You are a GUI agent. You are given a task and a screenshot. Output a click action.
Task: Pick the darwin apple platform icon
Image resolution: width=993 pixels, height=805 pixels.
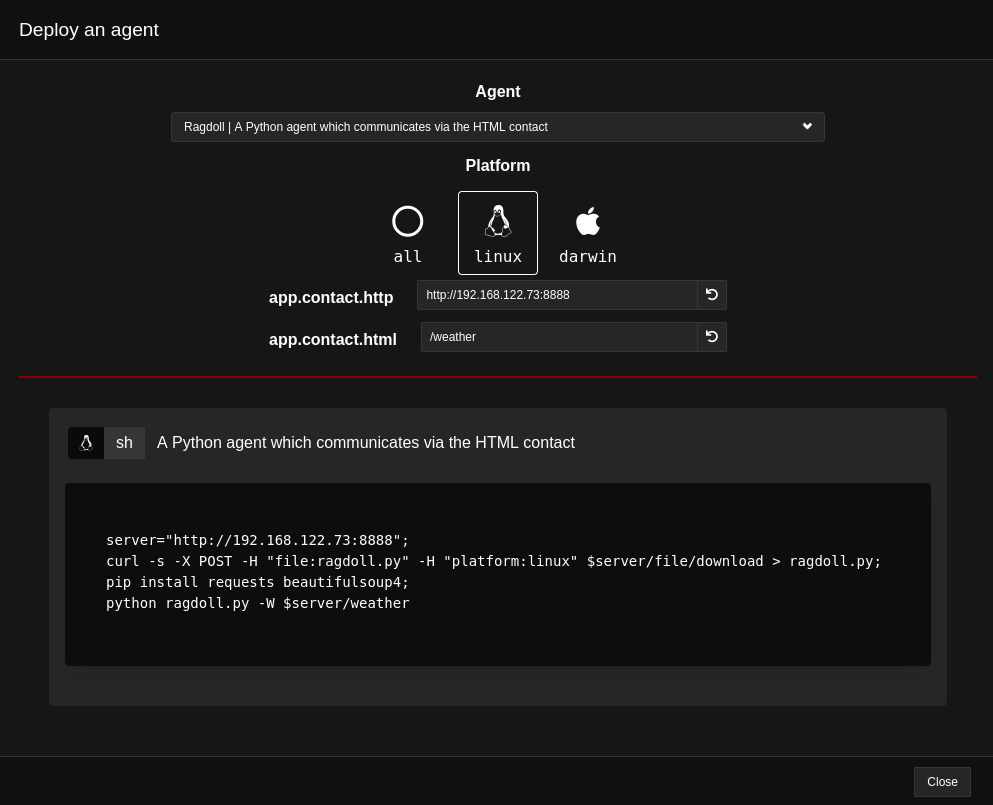pyautogui.click(x=588, y=221)
